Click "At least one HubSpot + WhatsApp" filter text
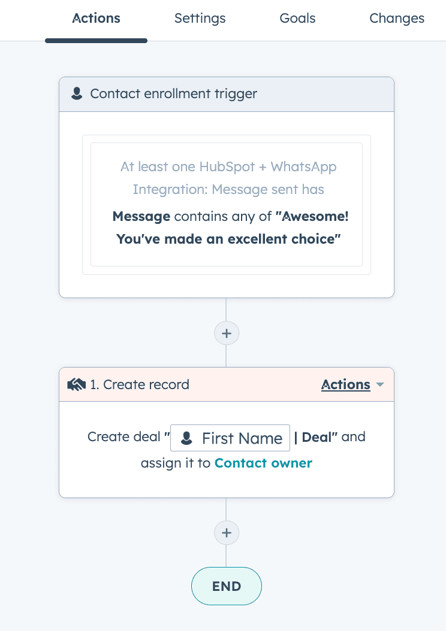Screen dimensions: 446x631 pos(228,167)
